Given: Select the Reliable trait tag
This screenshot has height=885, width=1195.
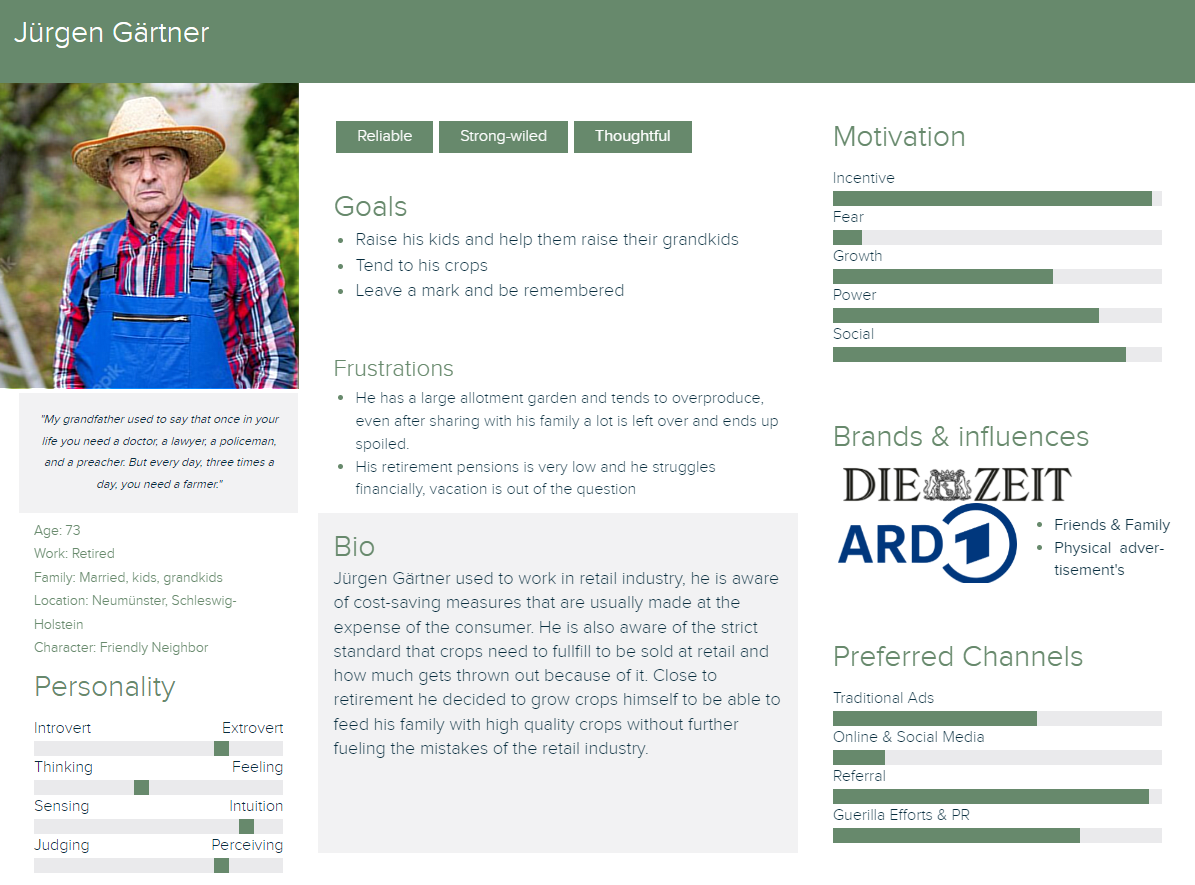Looking at the screenshot, I should tap(384, 136).
